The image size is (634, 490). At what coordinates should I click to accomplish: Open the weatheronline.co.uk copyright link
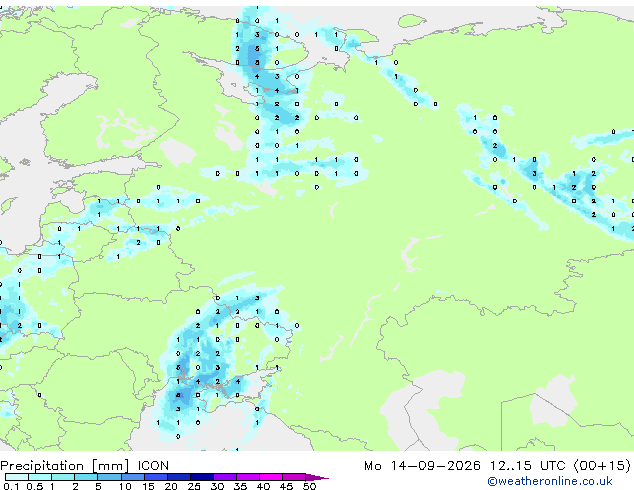[550, 481]
